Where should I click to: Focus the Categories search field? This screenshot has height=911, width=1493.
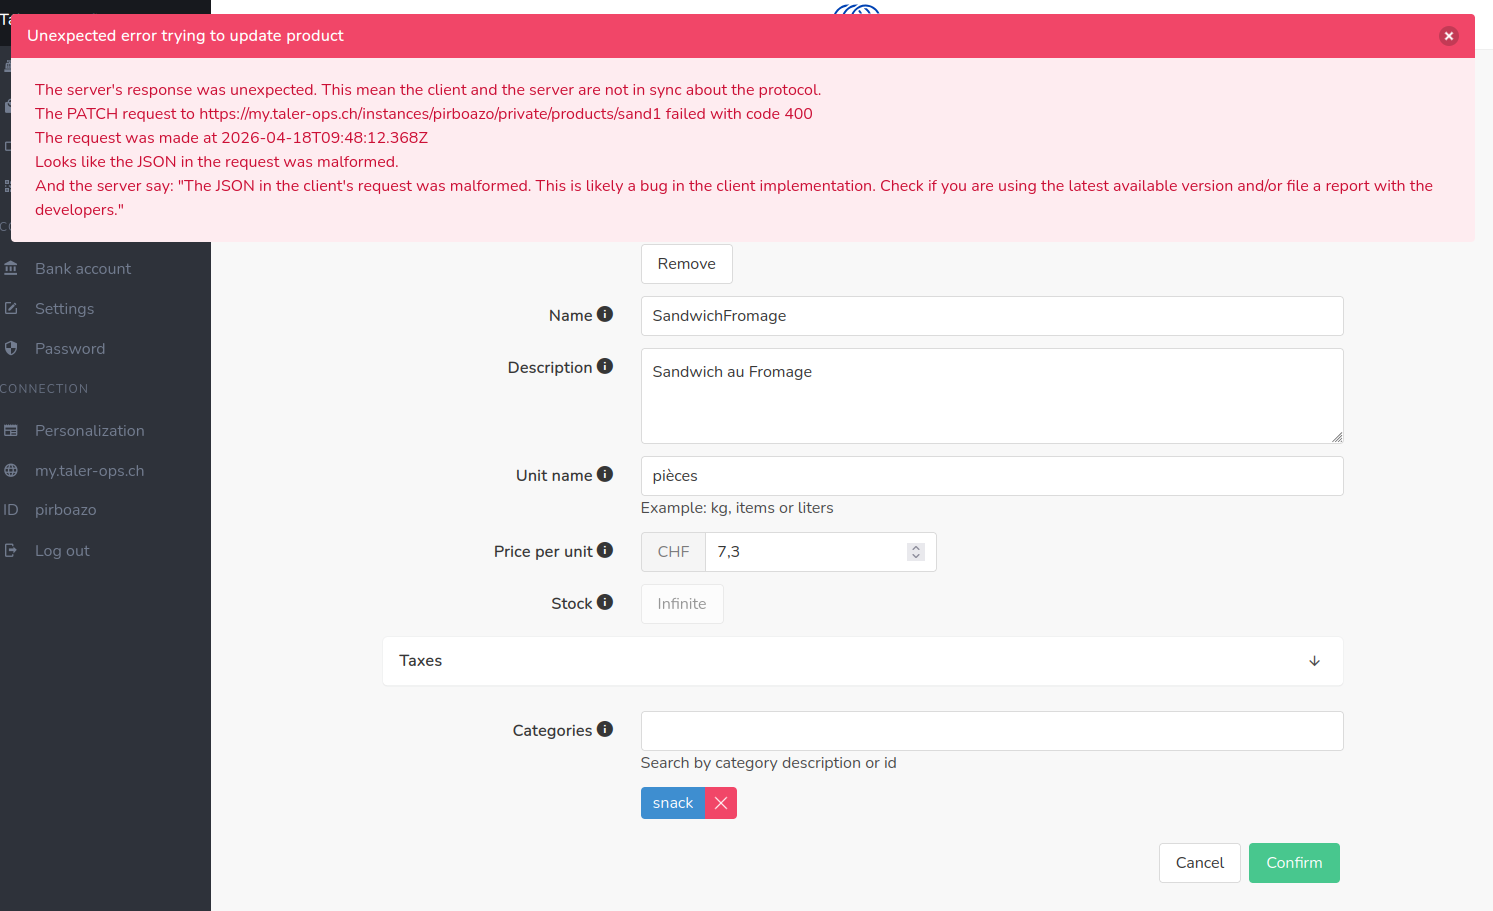coord(991,731)
